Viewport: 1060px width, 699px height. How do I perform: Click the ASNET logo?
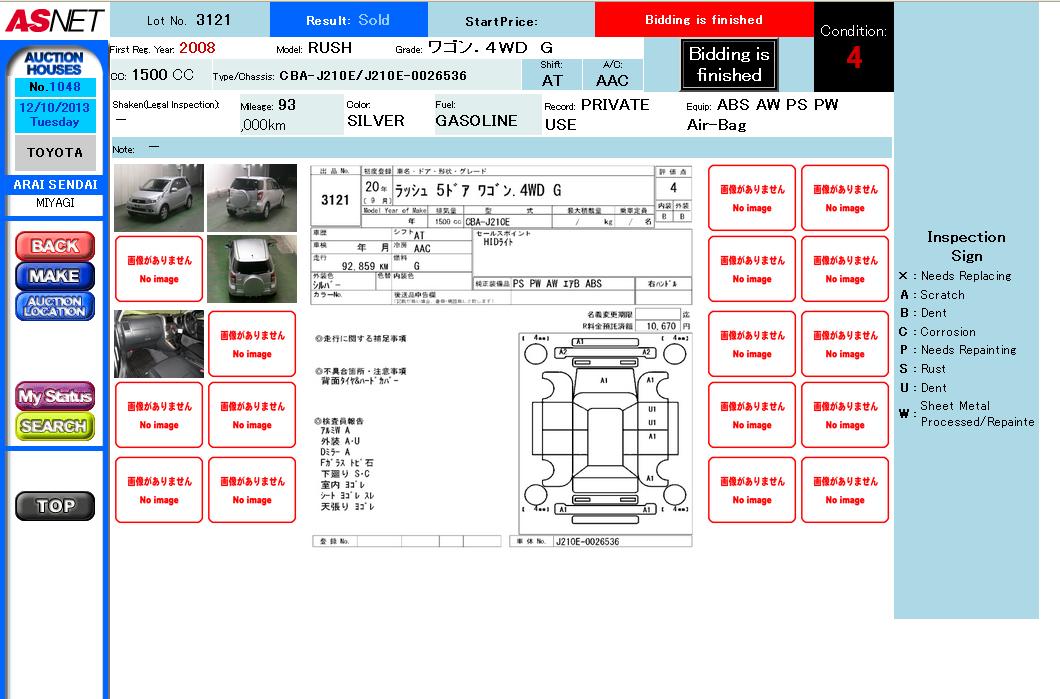52,20
